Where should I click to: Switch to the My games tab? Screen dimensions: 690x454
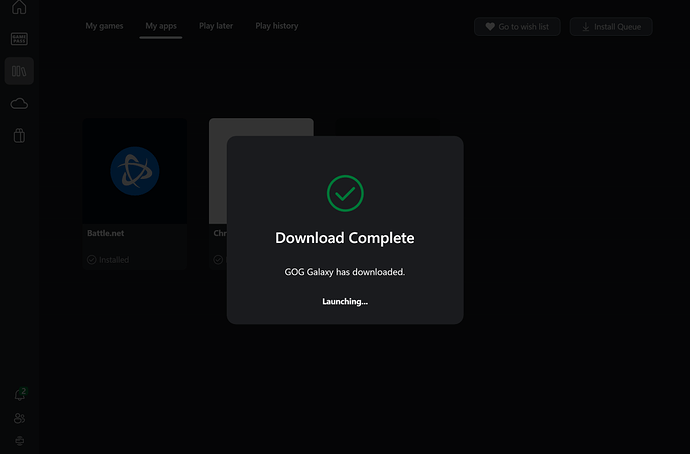(x=104, y=26)
